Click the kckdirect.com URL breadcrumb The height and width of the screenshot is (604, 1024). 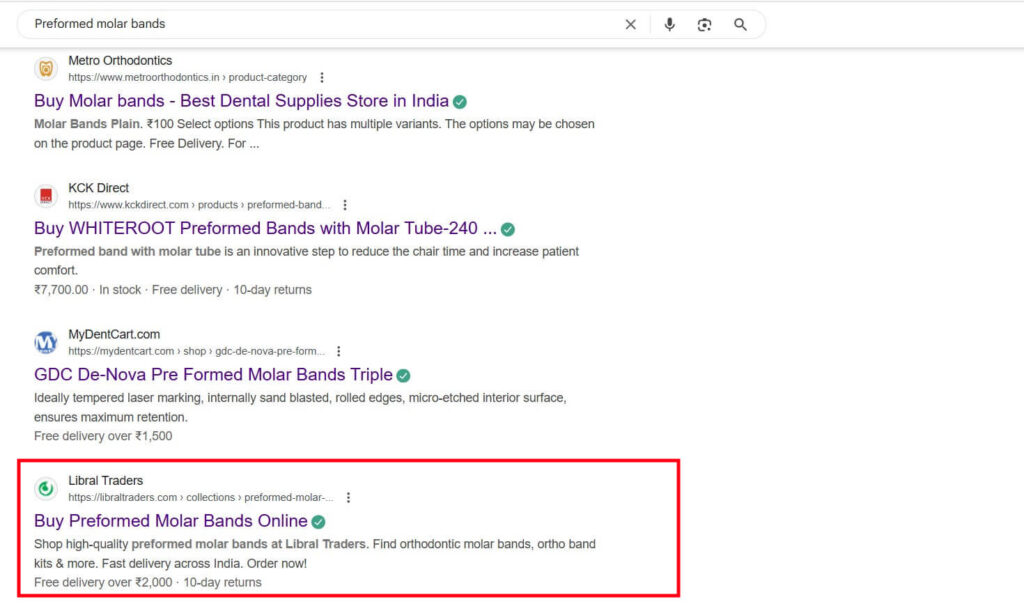[x=199, y=204]
